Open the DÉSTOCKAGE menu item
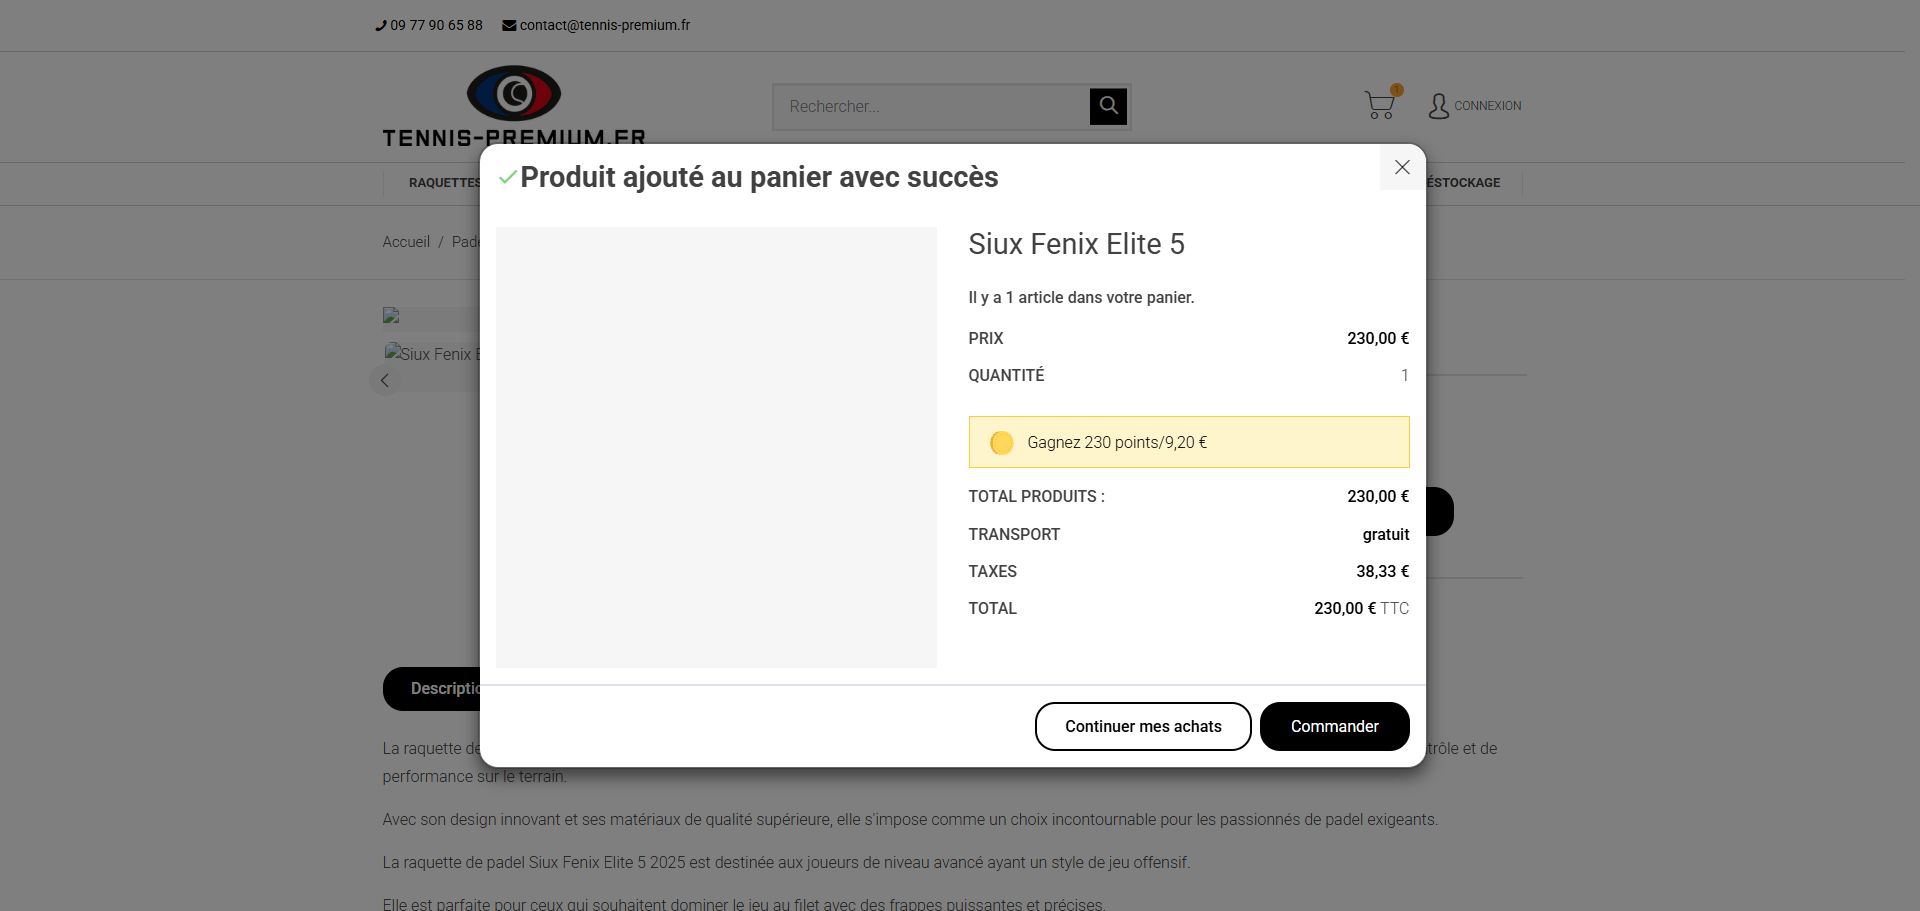The image size is (1920, 911). [x=1465, y=183]
